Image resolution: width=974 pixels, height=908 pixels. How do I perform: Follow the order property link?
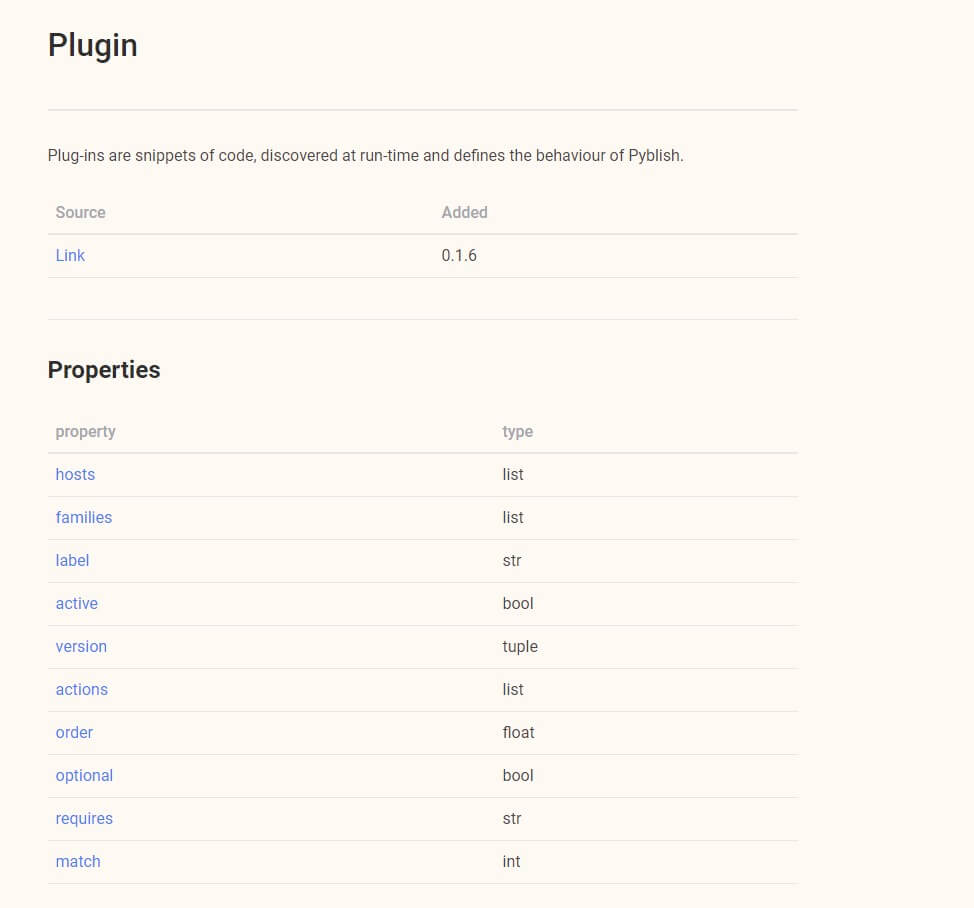74,732
